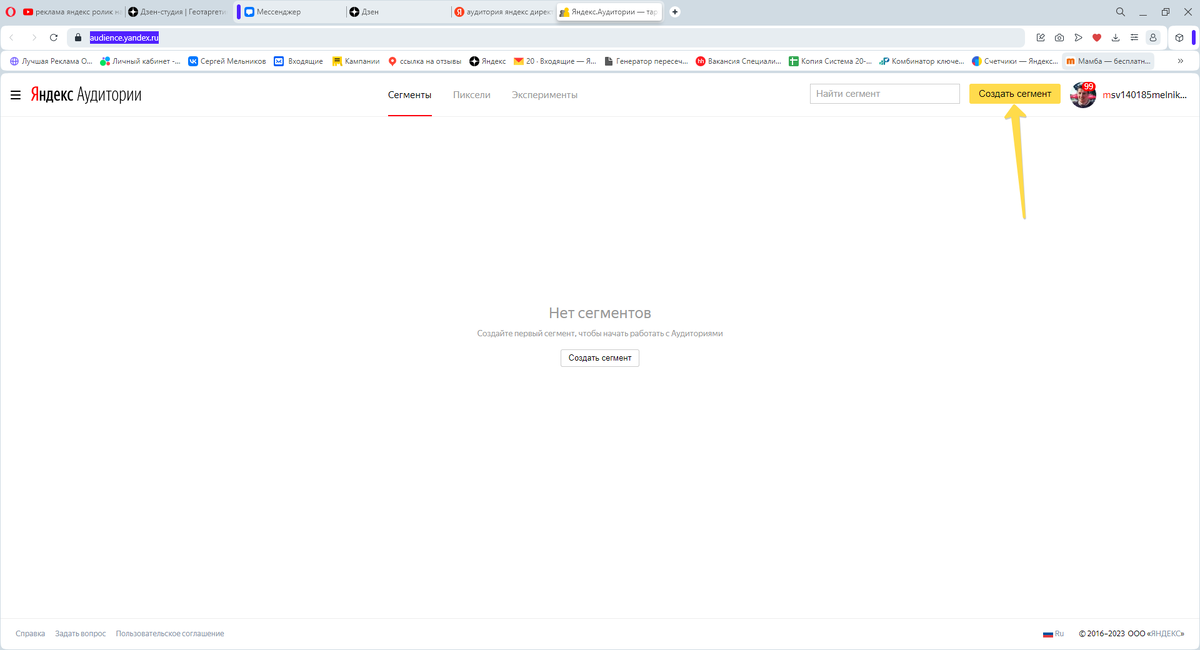Open the Яндекс bookmark

coord(488,61)
